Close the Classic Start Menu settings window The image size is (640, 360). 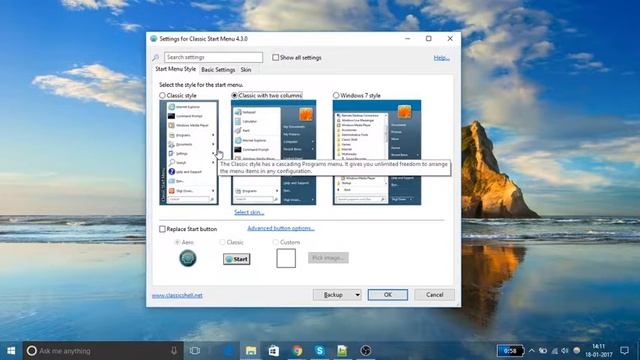[450, 38]
